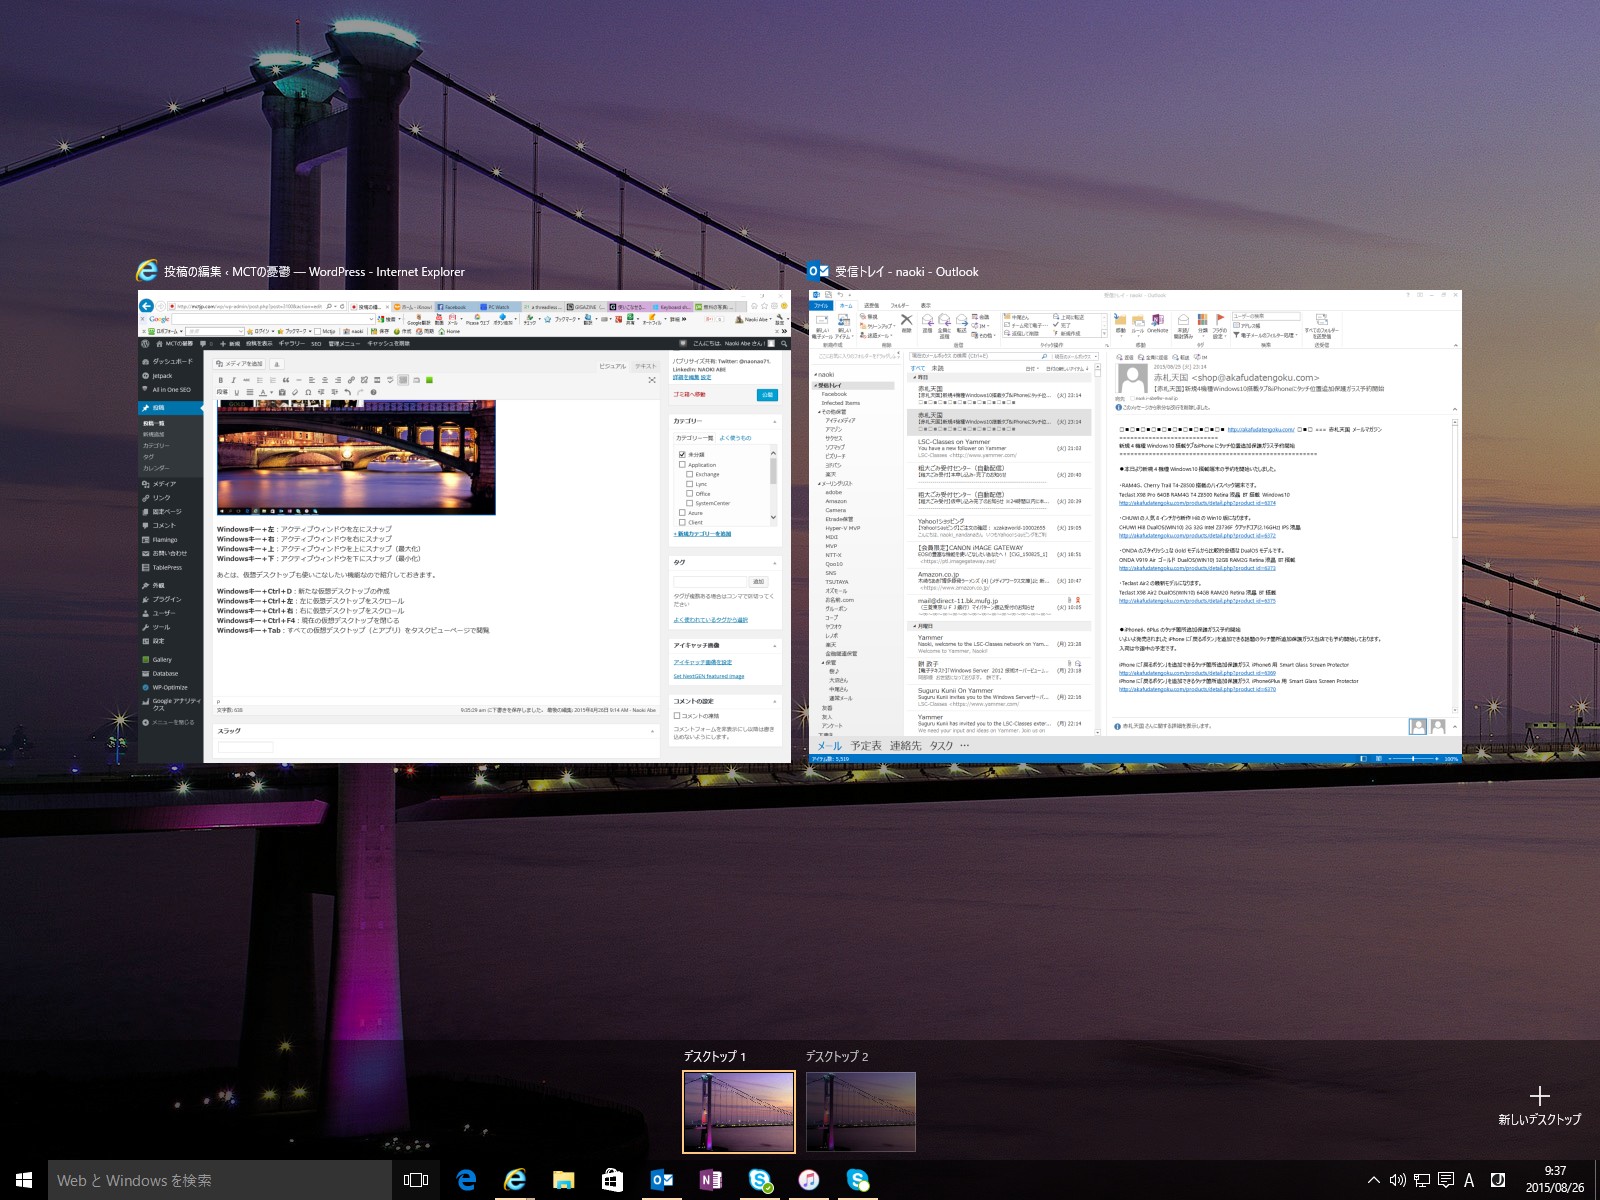Click Outlook status bar zoom slider

coord(1412,759)
